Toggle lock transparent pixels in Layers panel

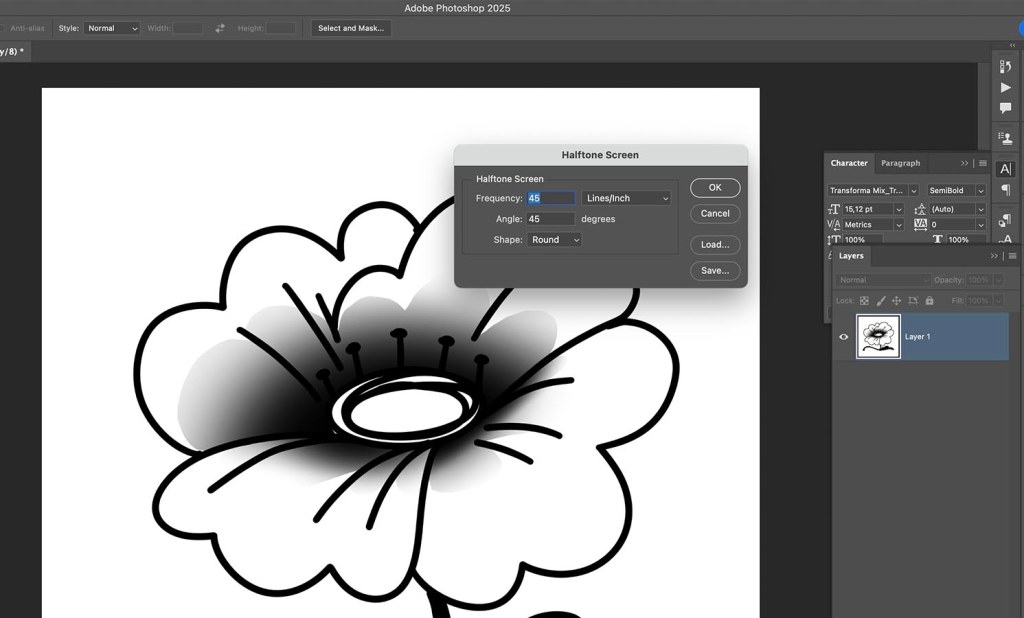865,300
